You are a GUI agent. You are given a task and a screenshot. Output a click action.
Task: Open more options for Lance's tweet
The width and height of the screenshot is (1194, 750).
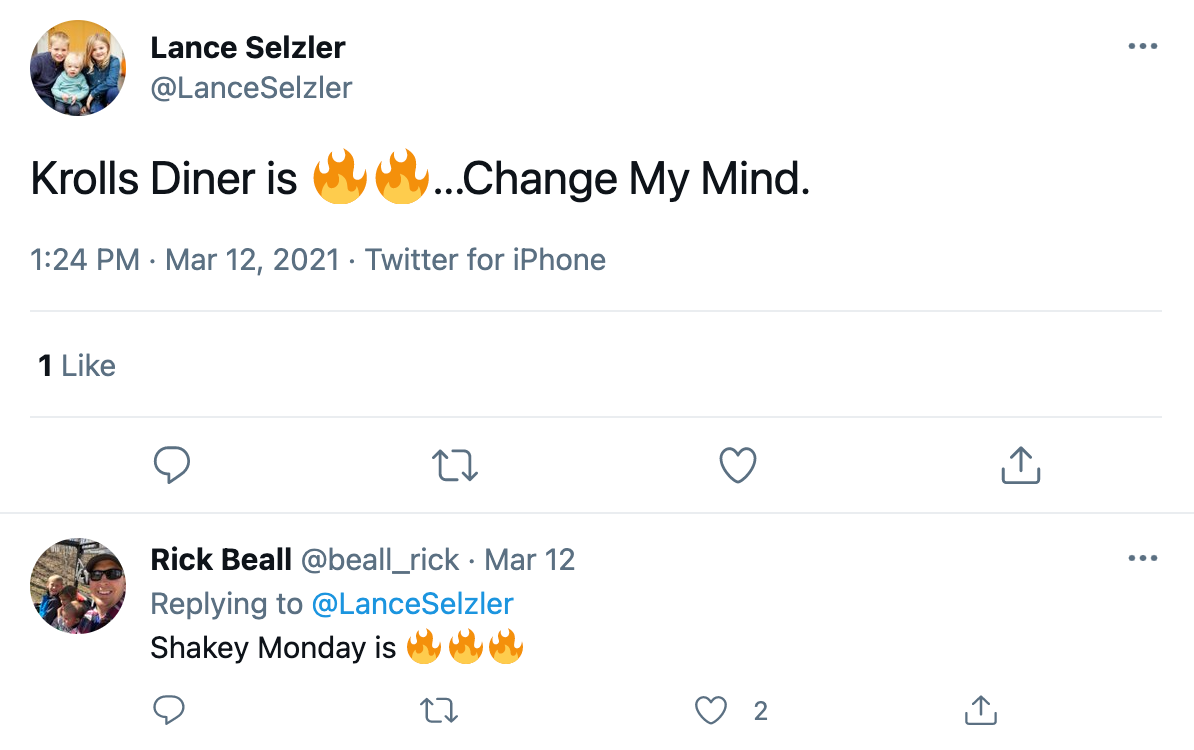(1142, 47)
